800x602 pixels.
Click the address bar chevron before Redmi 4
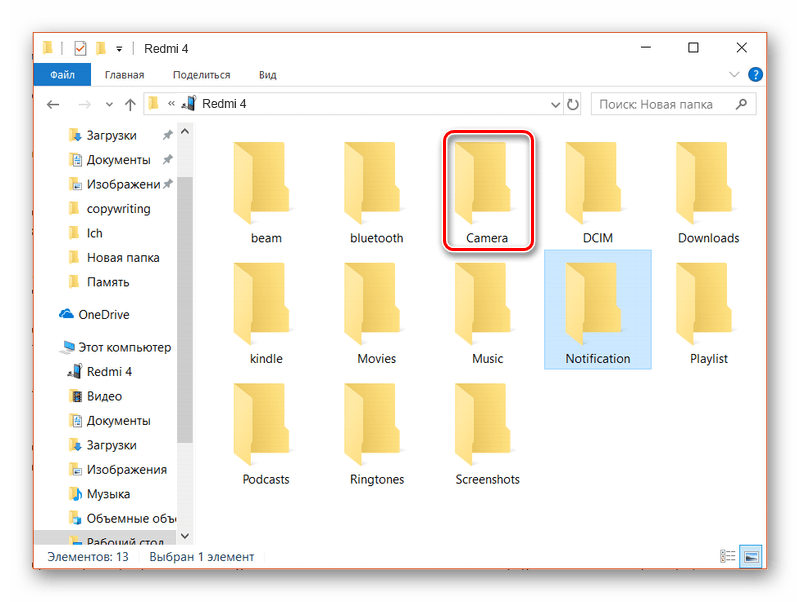click(x=171, y=104)
